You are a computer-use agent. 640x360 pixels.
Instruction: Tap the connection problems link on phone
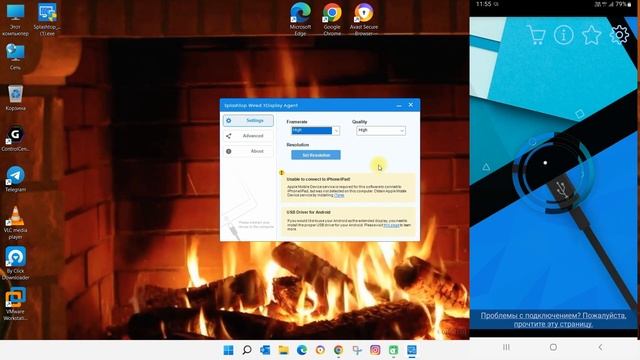pyautogui.click(x=553, y=320)
